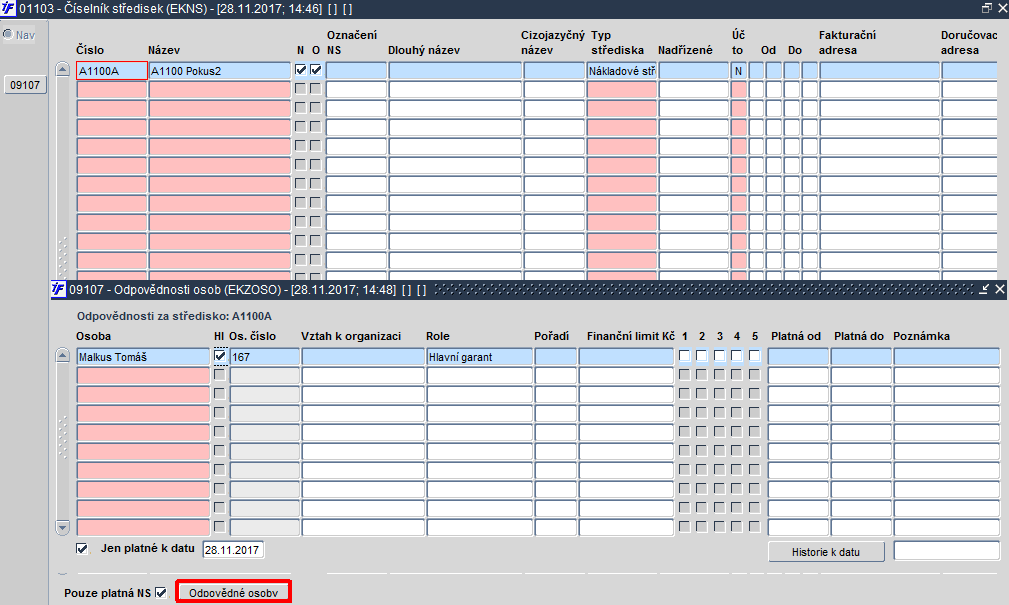This screenshot has height=605, width=1009.
Task: Restore the Odpovědnosti osob window size
Action: point(984,290)
